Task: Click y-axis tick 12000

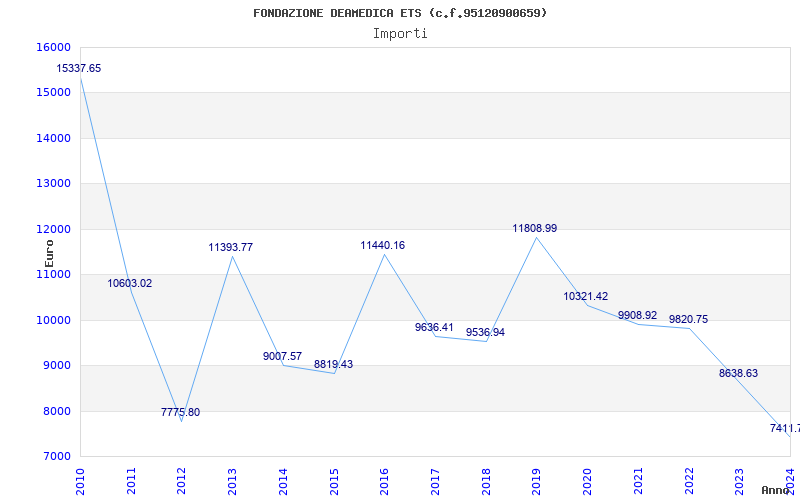Action: (54, 230)
